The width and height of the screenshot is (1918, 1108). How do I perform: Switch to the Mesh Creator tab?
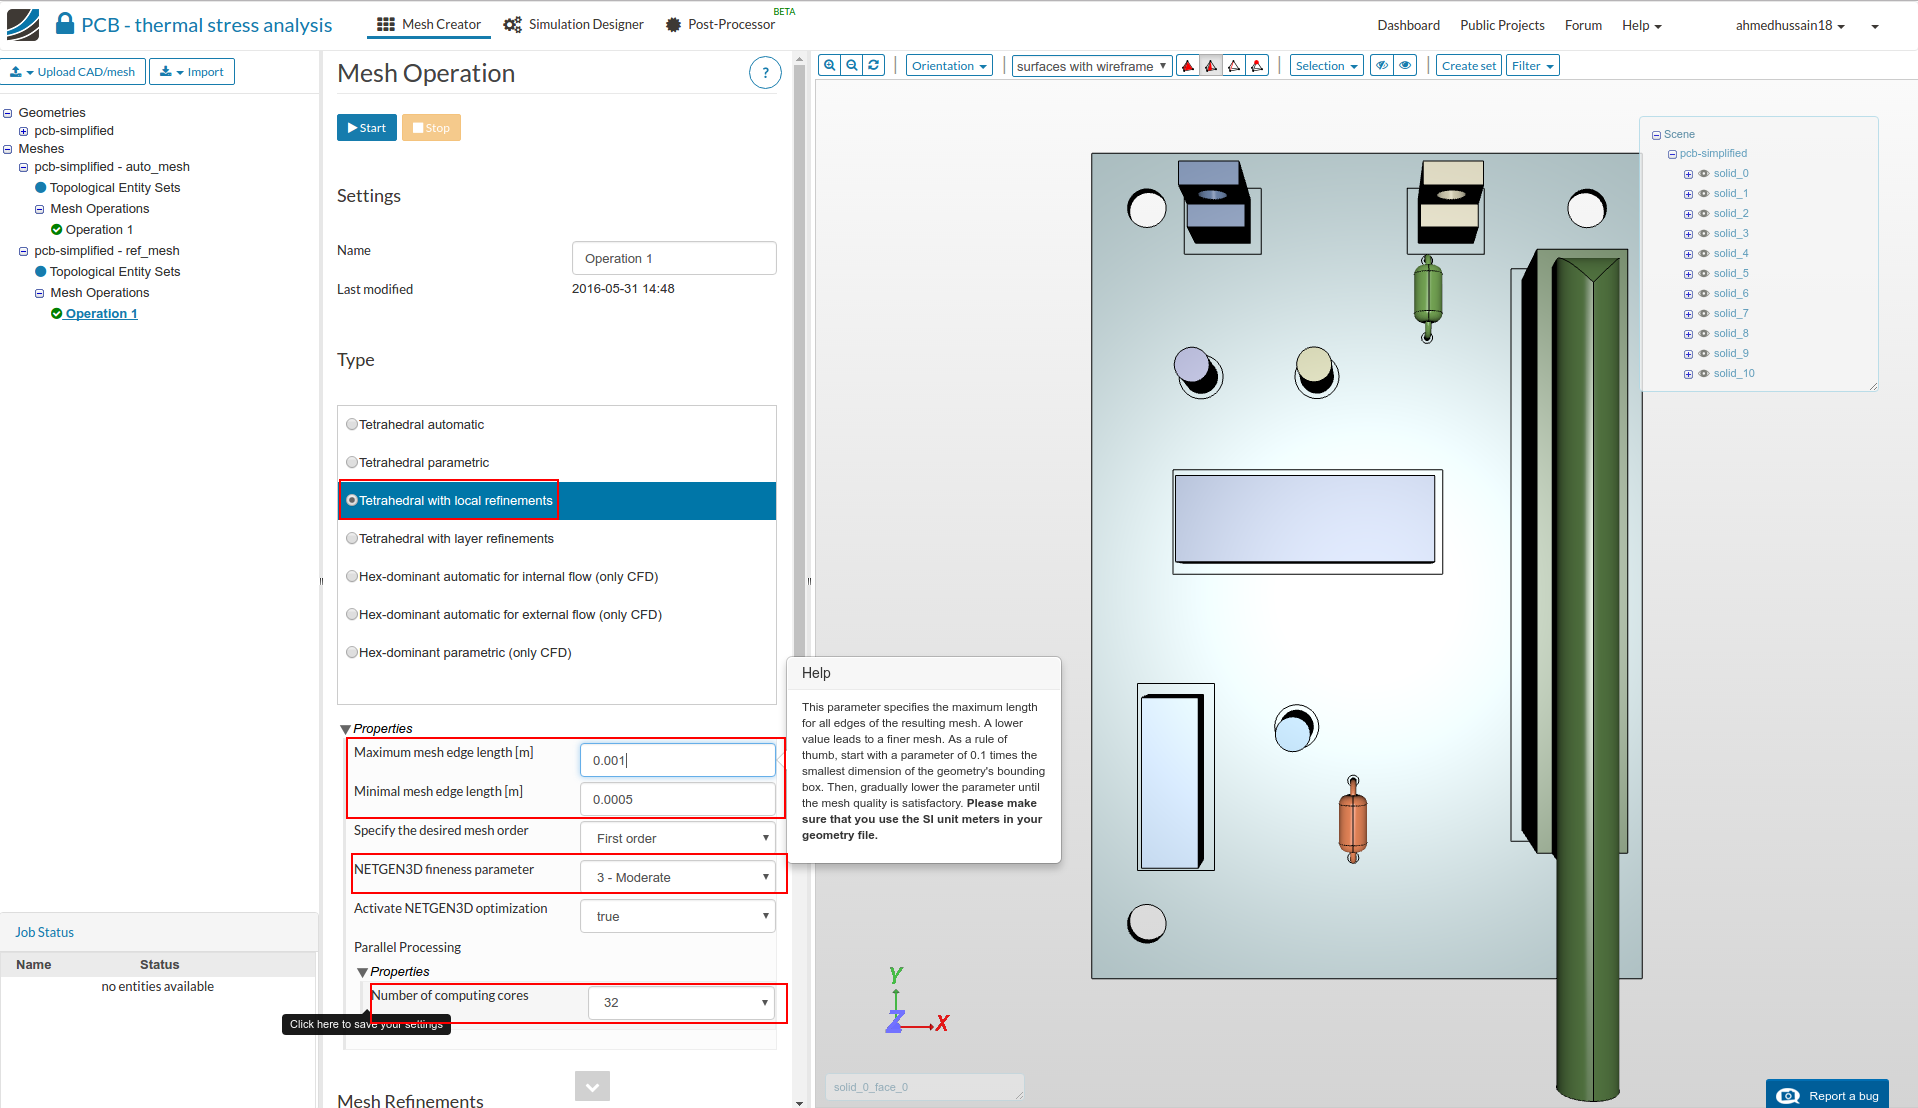point(429,25)
